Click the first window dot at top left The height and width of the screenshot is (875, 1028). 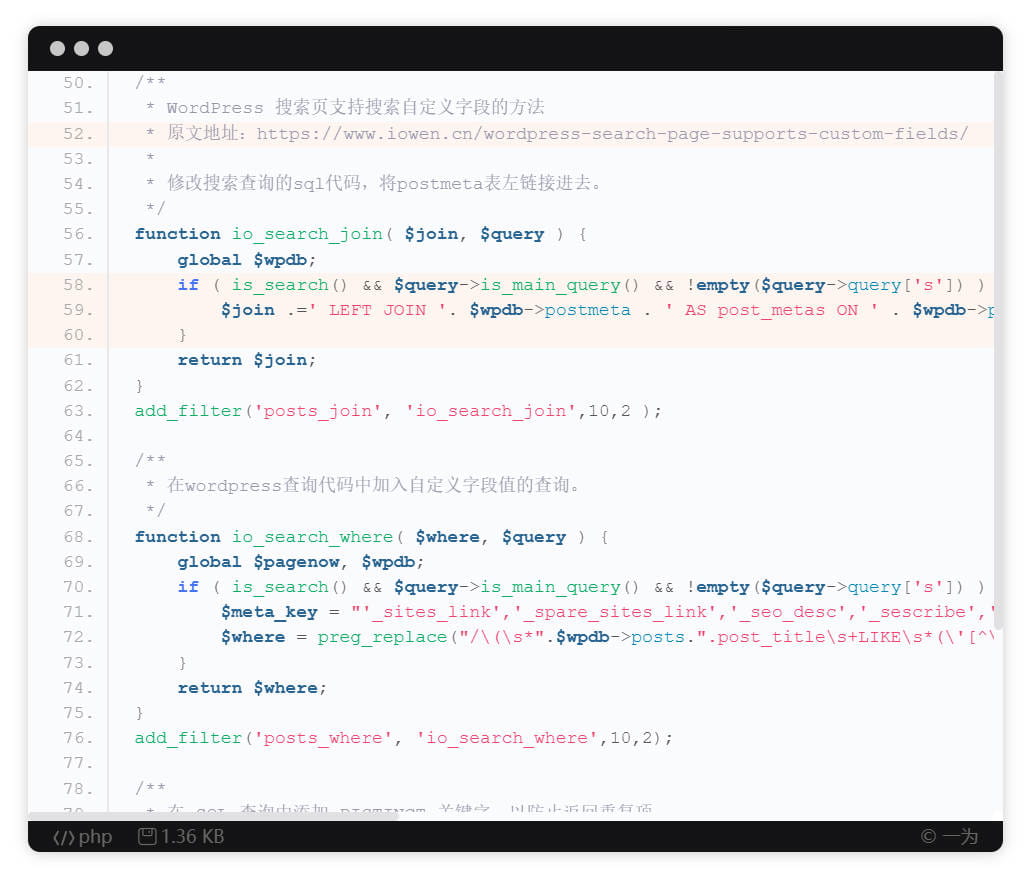tap(57, 47)
